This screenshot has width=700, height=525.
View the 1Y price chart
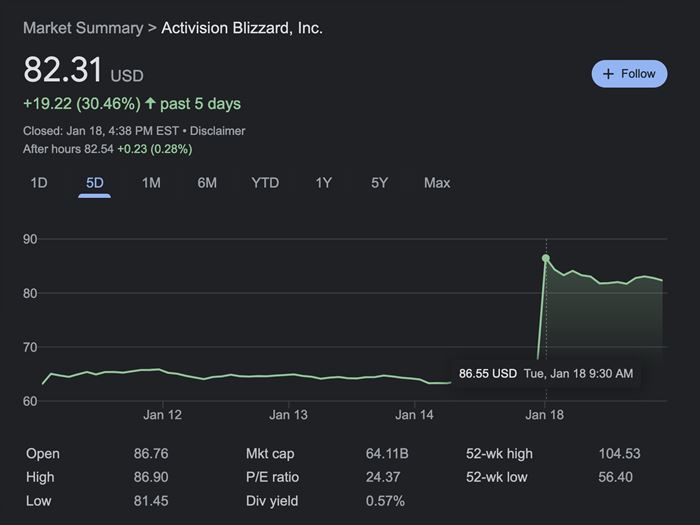[323, 183]
